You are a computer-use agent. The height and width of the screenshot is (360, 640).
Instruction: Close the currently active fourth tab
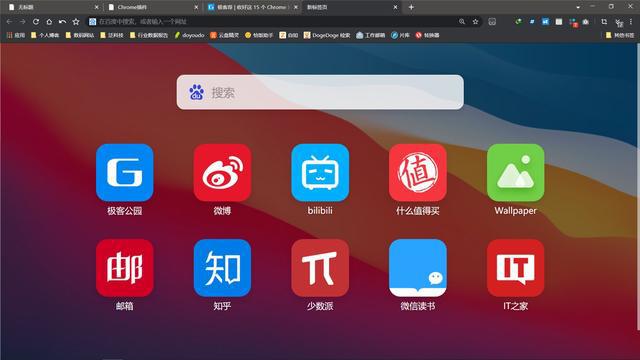pyautogui.click(x=396, y=7)
